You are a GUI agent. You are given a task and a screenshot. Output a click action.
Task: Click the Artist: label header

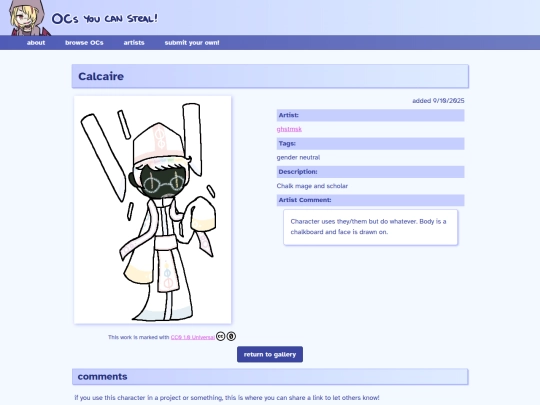point(371,115)
